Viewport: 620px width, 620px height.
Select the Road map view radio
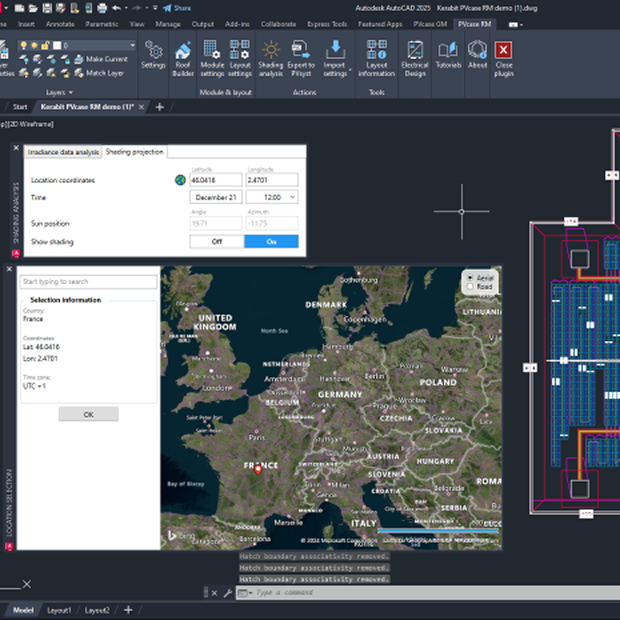[469, 287]
